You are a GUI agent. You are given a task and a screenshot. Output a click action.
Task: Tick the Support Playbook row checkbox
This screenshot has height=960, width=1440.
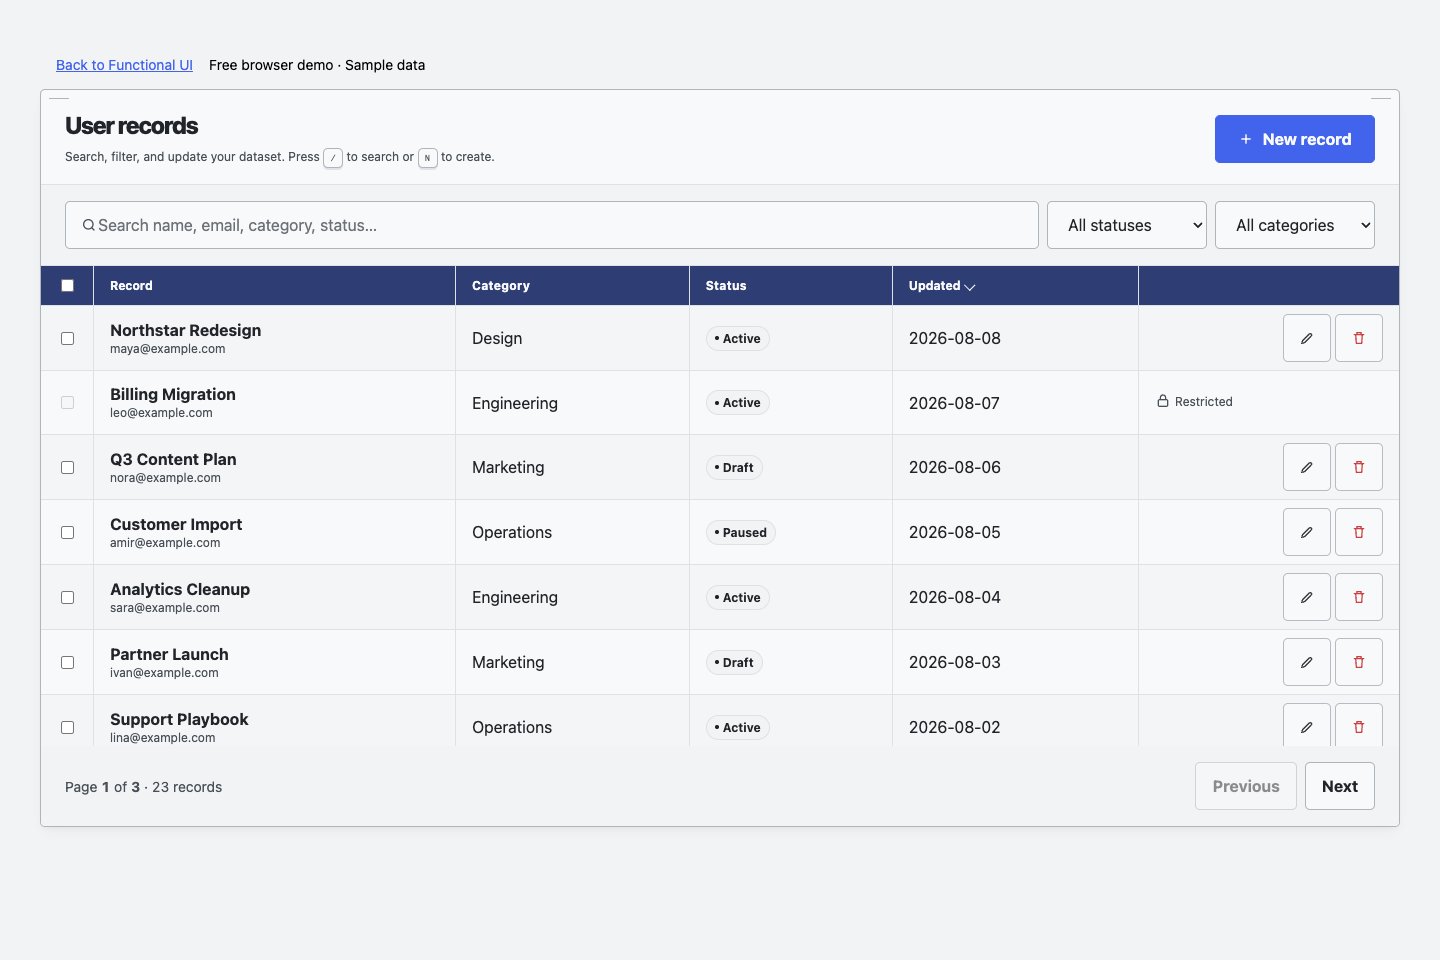(x=67, y=727)
